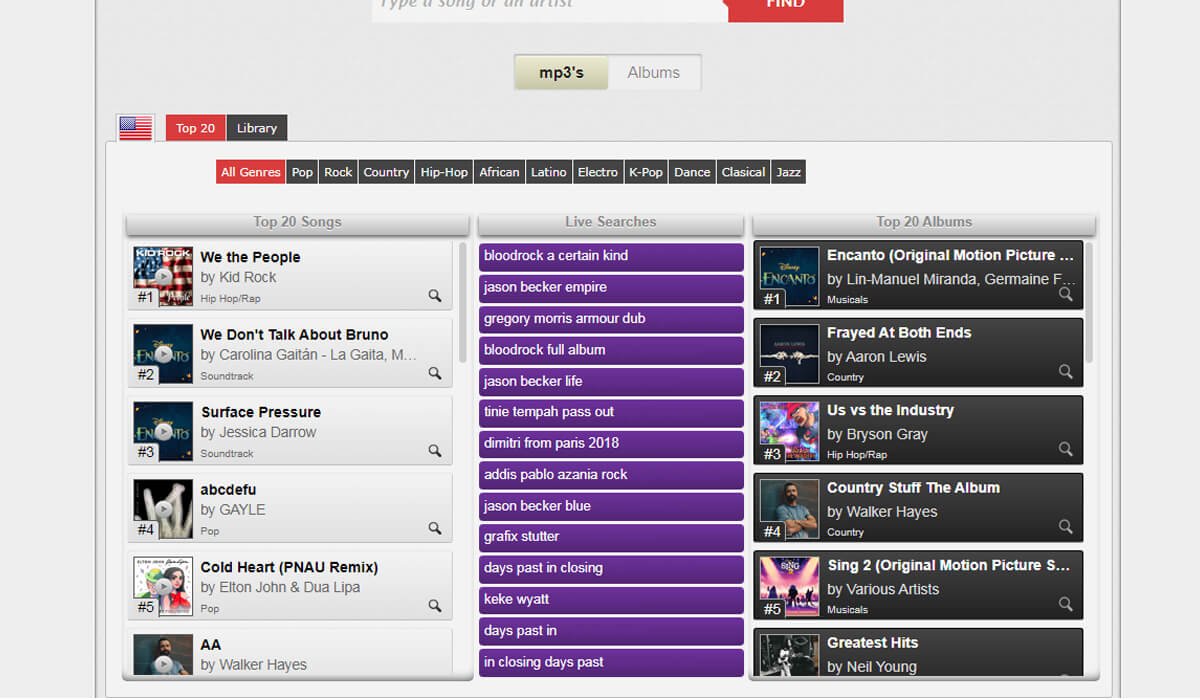Click the Us vs the Industry album cover

pos(789,430)
